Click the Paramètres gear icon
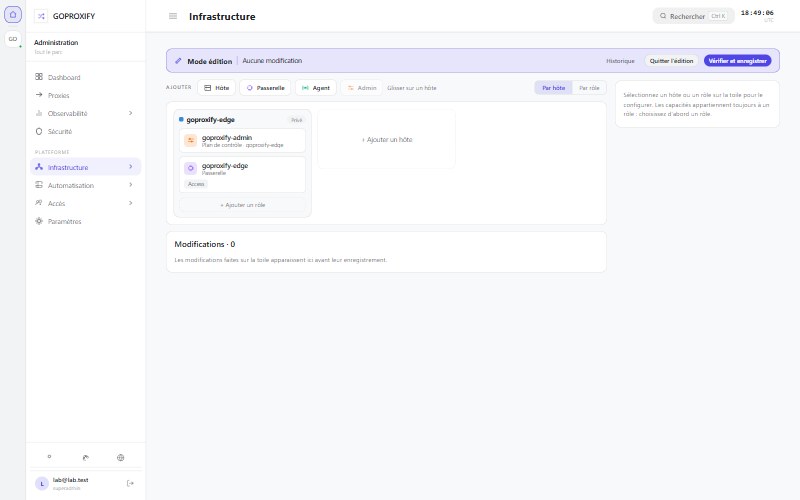The width and height of the screenshot is (800, 500). tap(39, 221)
